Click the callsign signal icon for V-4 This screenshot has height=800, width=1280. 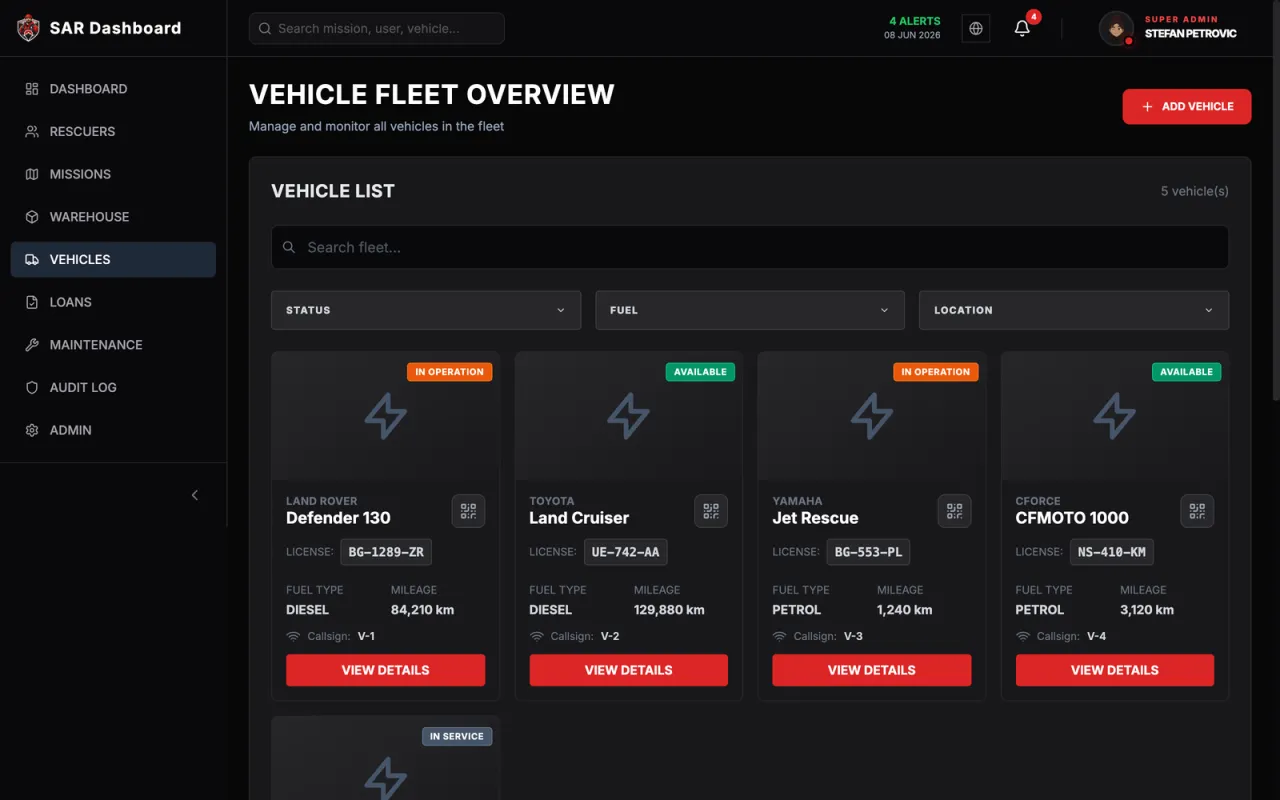coord(1022,636)
